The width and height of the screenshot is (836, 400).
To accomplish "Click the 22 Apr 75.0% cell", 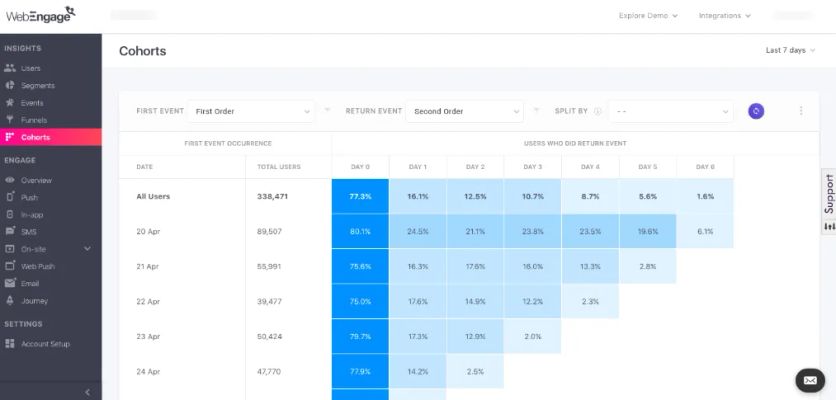I will [x=360, y=301].
